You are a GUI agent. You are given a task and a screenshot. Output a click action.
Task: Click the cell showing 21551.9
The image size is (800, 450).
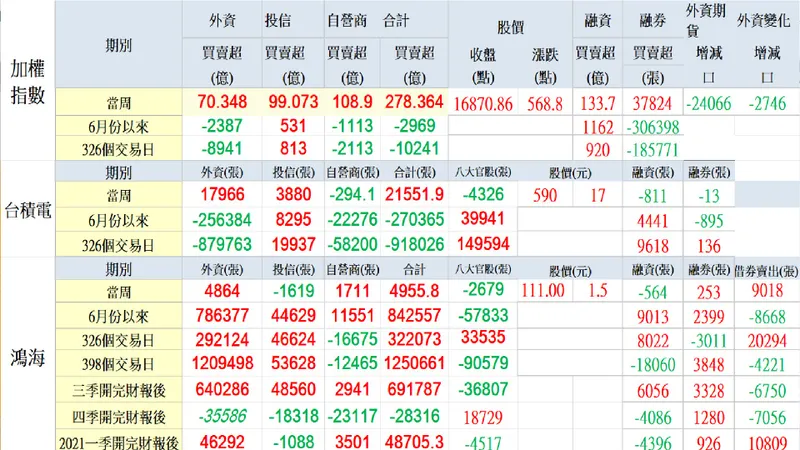(414, 194)
